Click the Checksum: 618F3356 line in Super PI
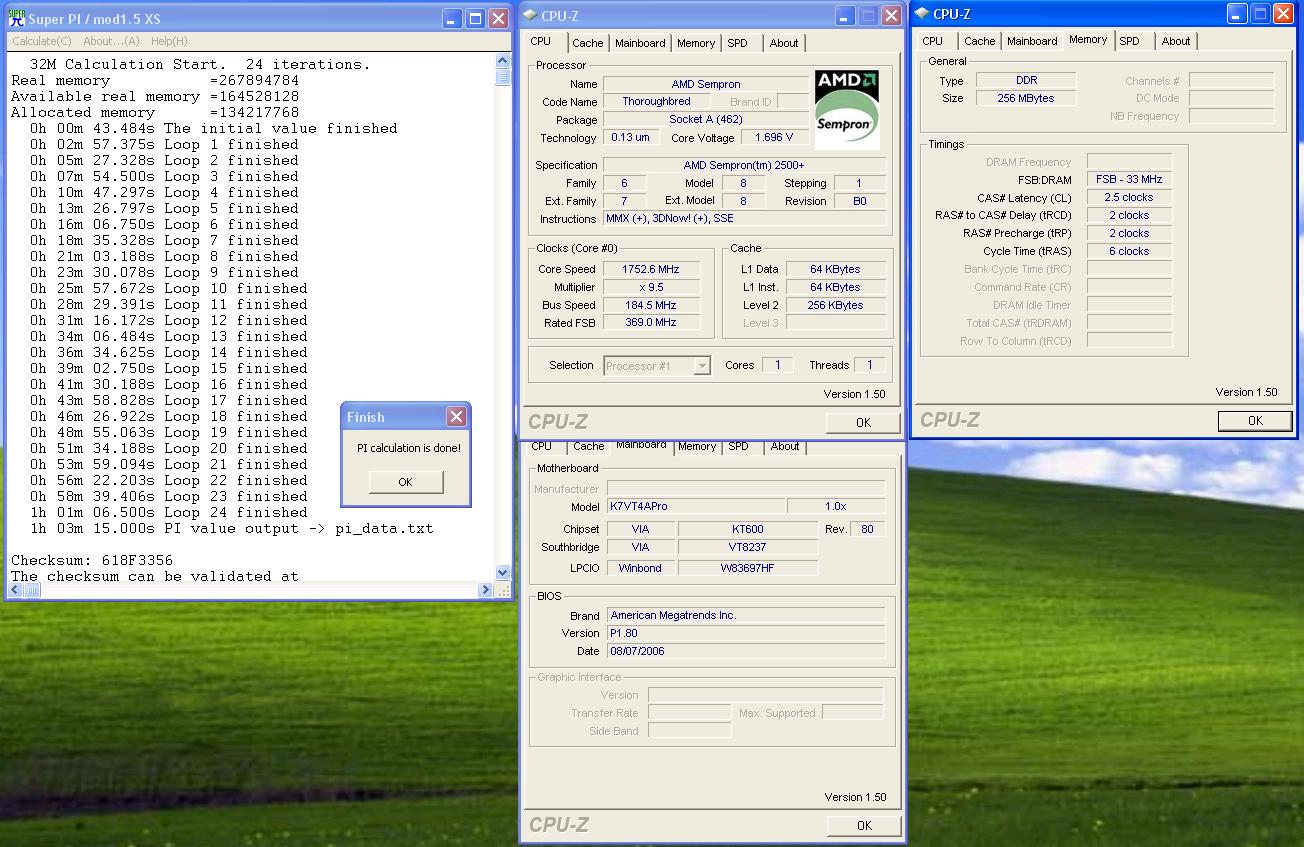This screenshot has width=1304, height=847. [x=92, y=560]
